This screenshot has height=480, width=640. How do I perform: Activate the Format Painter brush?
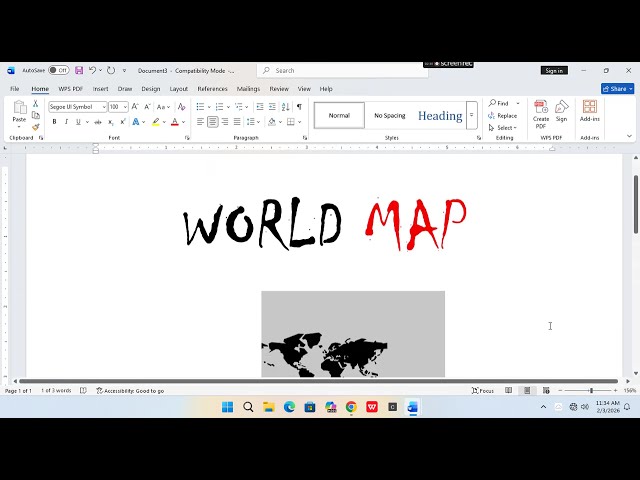click(x=36, y=127)
